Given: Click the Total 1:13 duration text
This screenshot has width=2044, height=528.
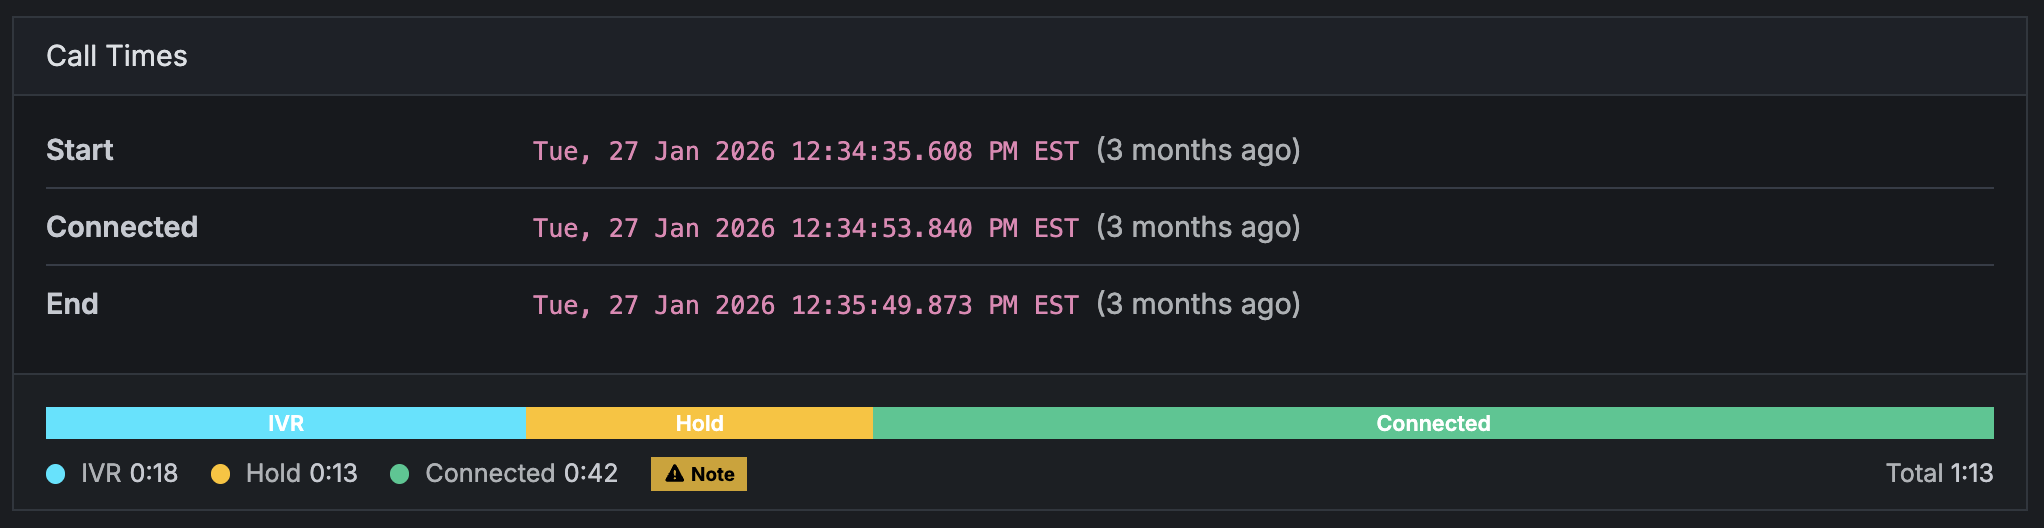Looking at the screenshot, I should (1940, 473).
